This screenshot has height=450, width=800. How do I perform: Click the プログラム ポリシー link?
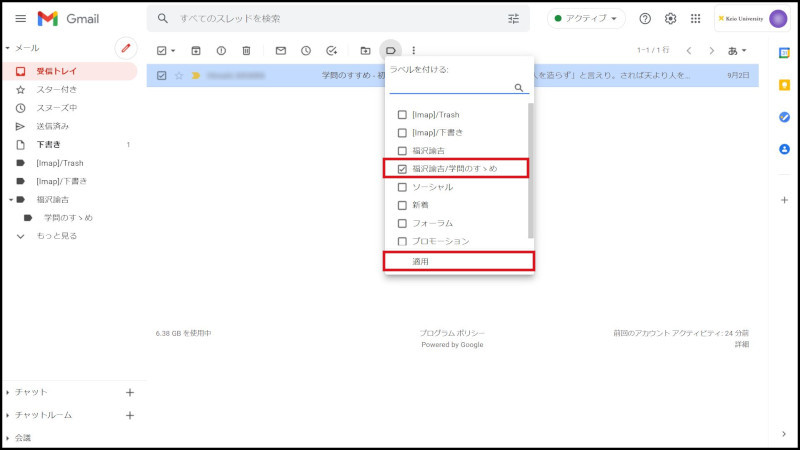[x=452, y=333]
